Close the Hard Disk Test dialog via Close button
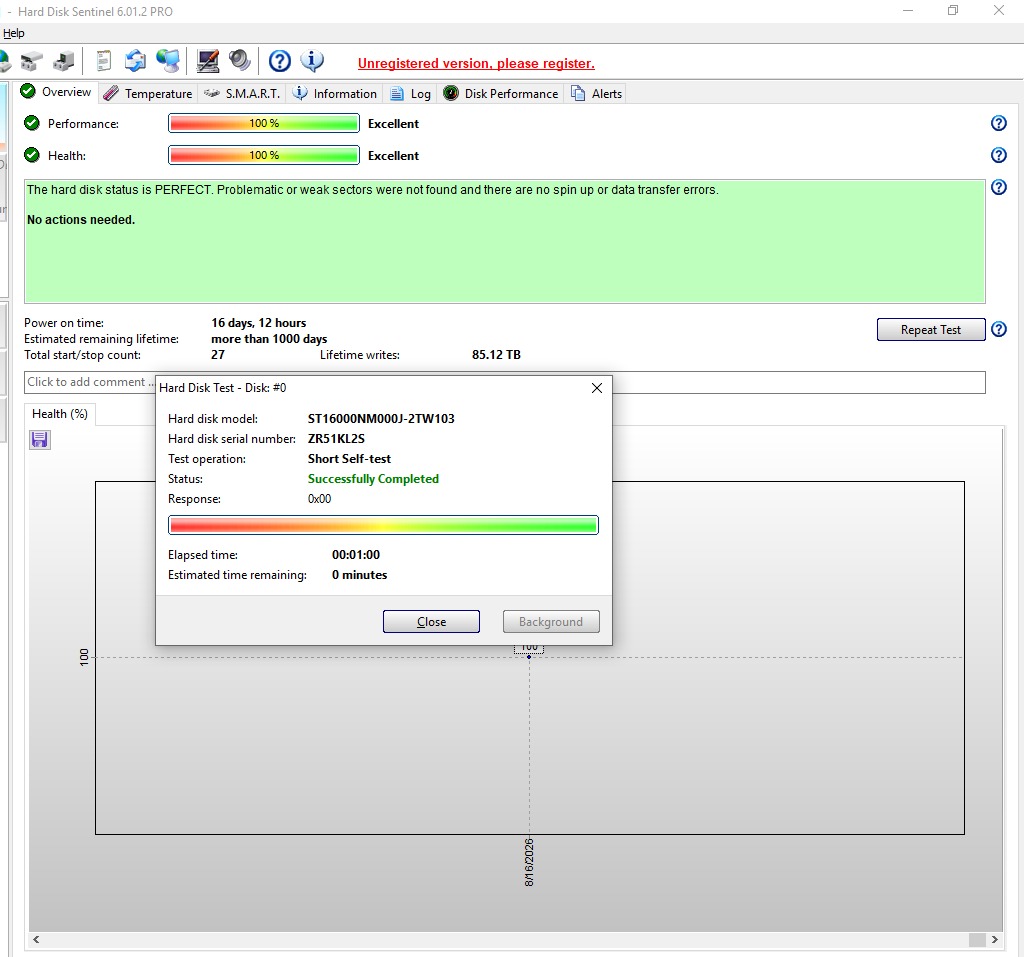The width and height of the screenshot is (1024, 957). point(431,622)
